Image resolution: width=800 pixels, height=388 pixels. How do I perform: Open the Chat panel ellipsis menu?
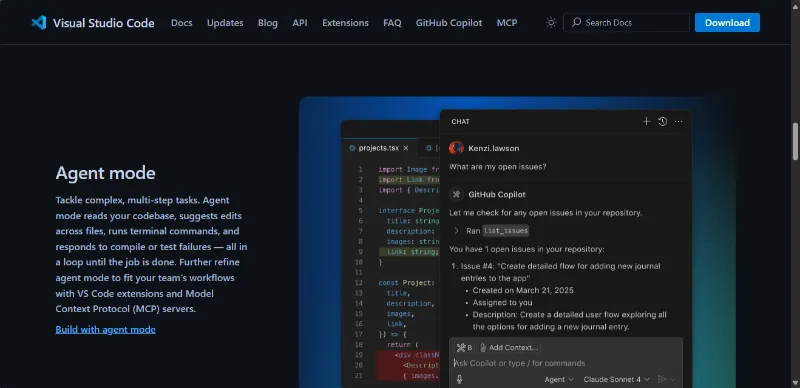(x=679, y=122)
